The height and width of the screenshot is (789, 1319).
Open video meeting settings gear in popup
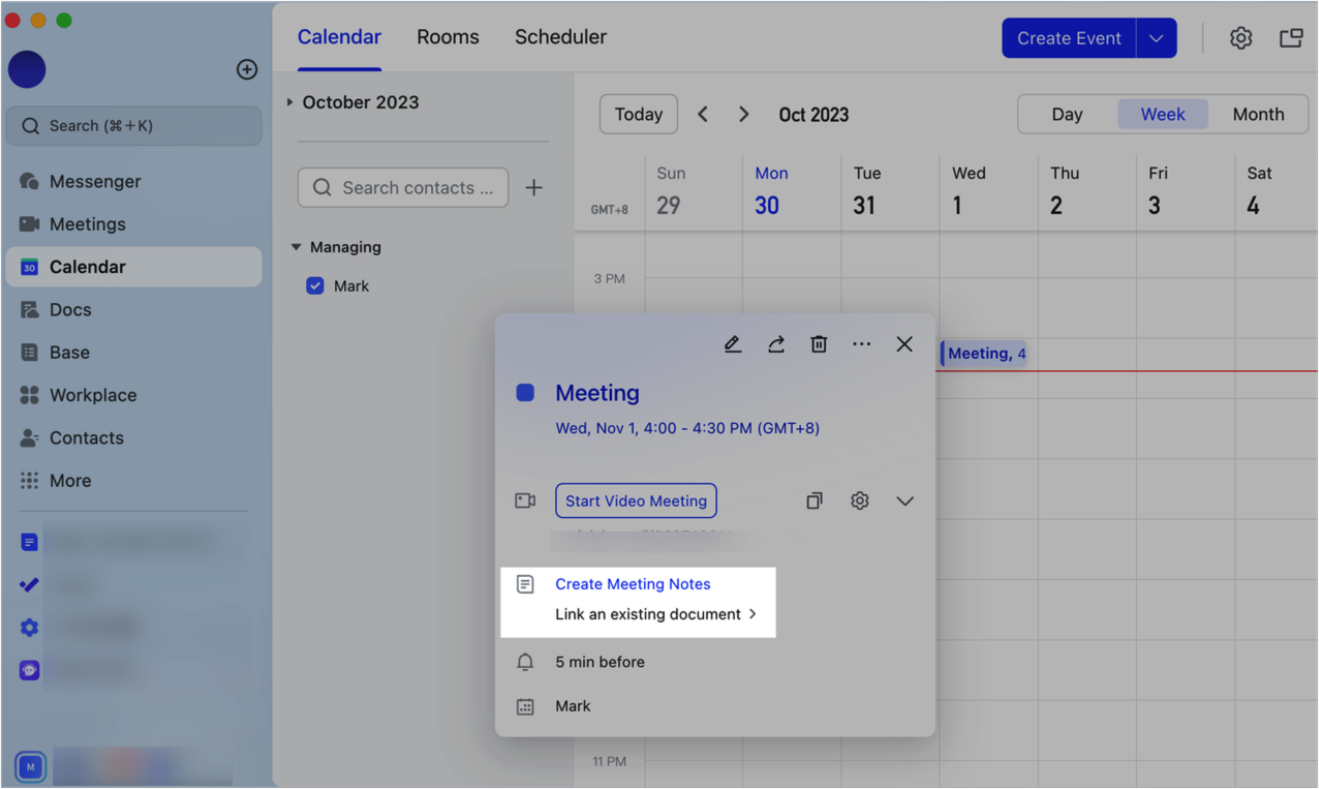point(859,500)
